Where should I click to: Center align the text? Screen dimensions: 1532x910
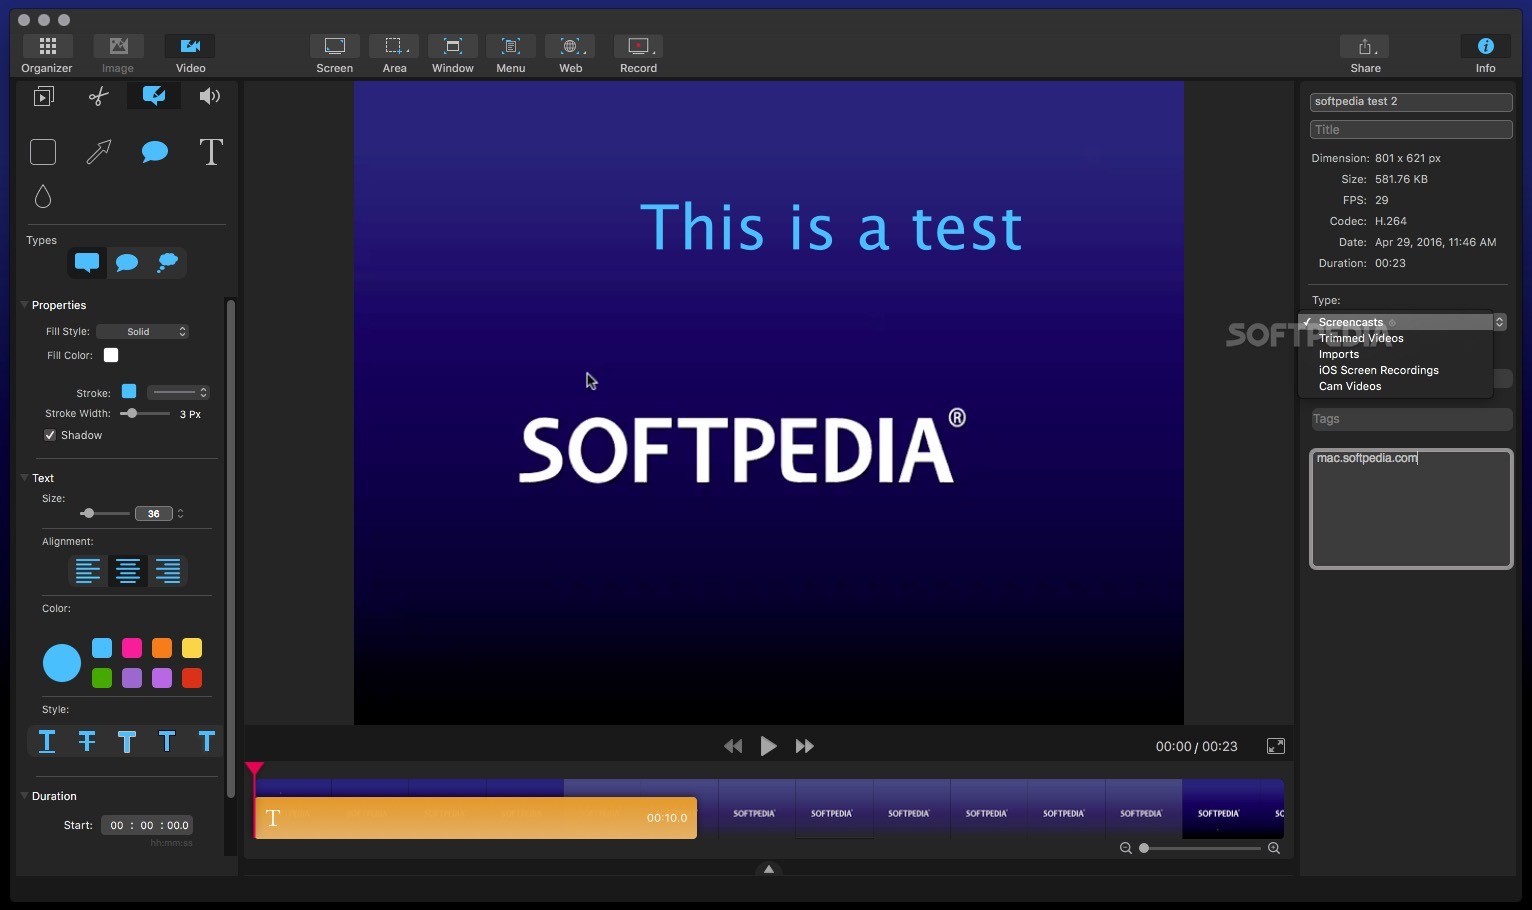[x=128, y=571]
